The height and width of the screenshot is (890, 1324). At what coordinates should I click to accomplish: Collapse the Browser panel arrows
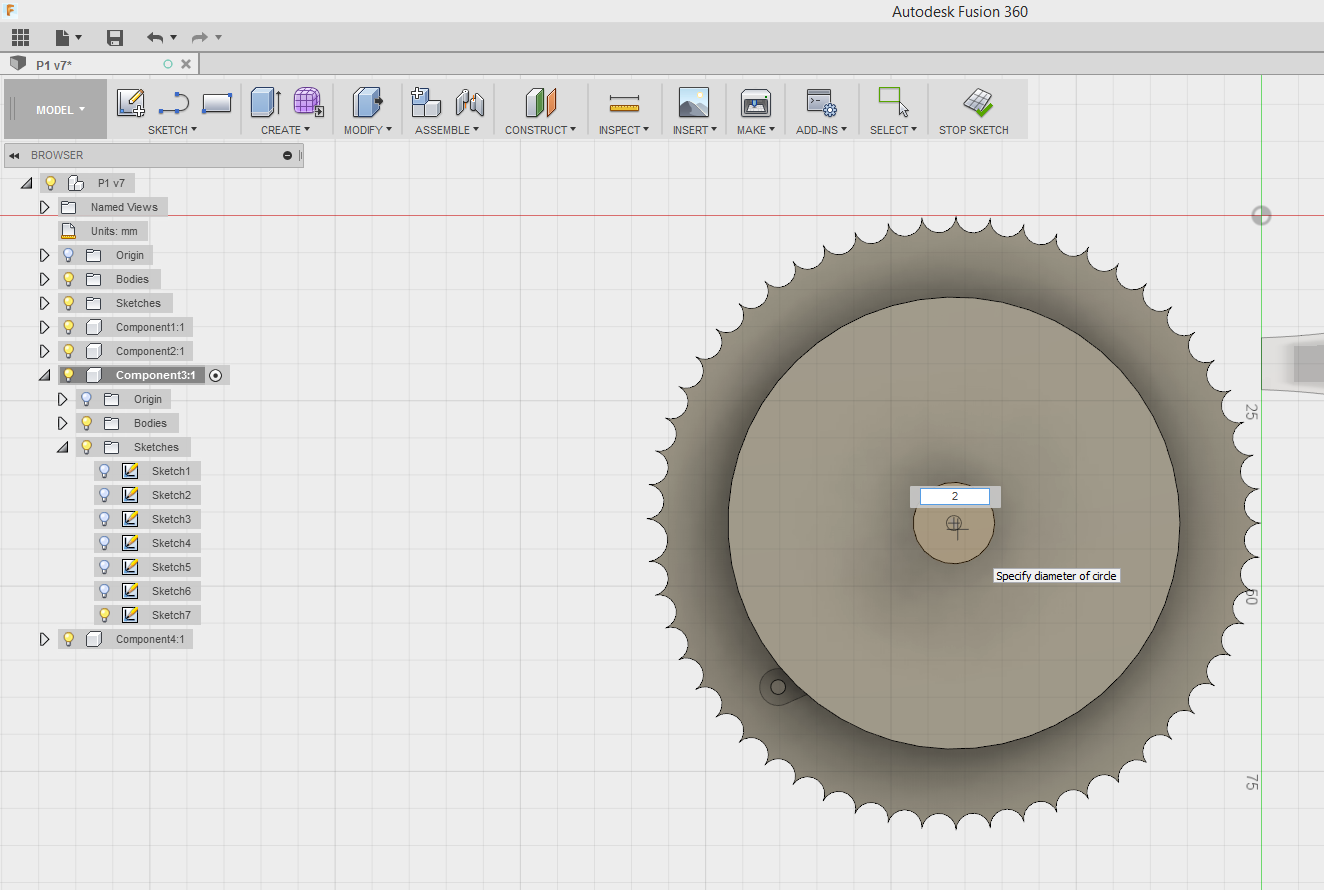click(x=16, y=155)
